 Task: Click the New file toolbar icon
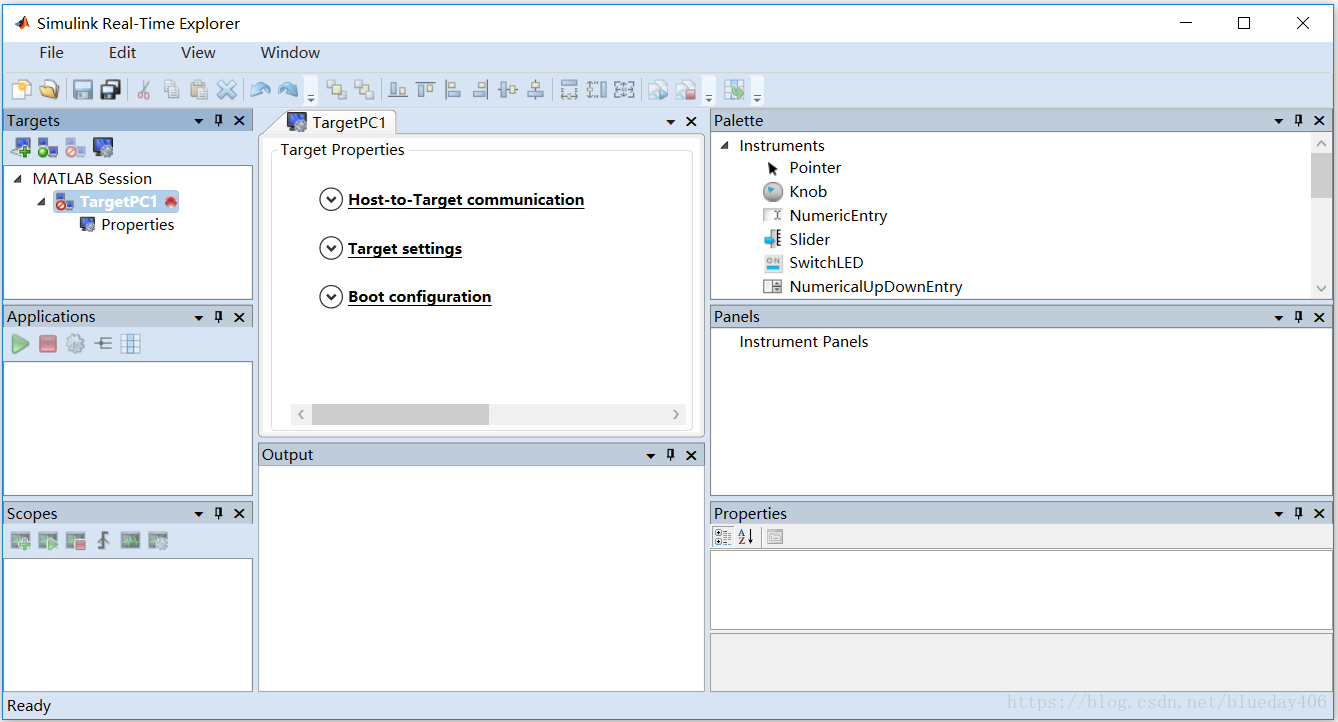(x=21, y=89)
